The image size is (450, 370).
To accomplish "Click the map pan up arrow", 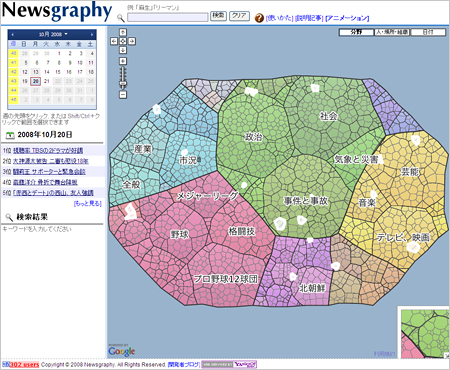I will pos(123,32).
